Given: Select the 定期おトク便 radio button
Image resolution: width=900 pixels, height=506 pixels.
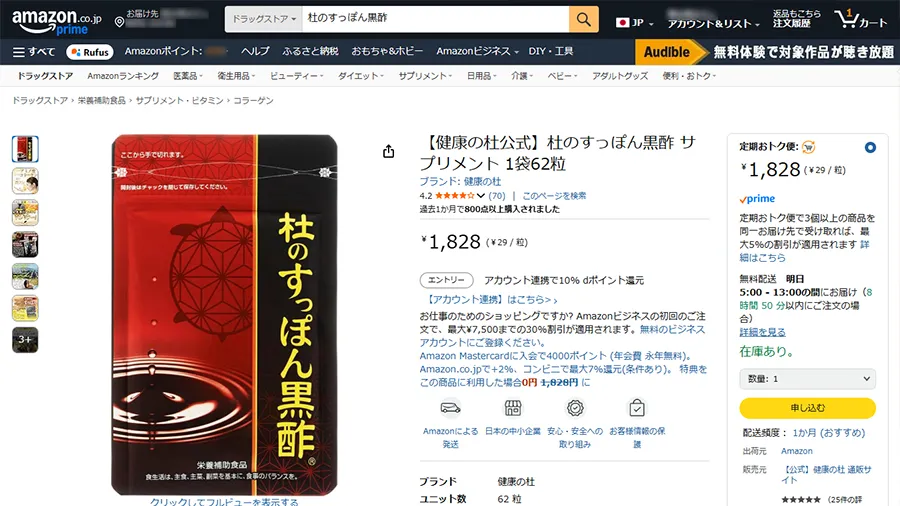Looking at the screenshot, I should (870, 147).
